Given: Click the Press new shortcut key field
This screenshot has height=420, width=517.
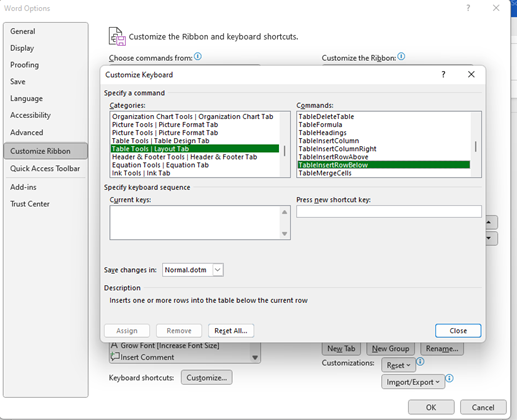Looking at the screenshot, I should point(389,212).
